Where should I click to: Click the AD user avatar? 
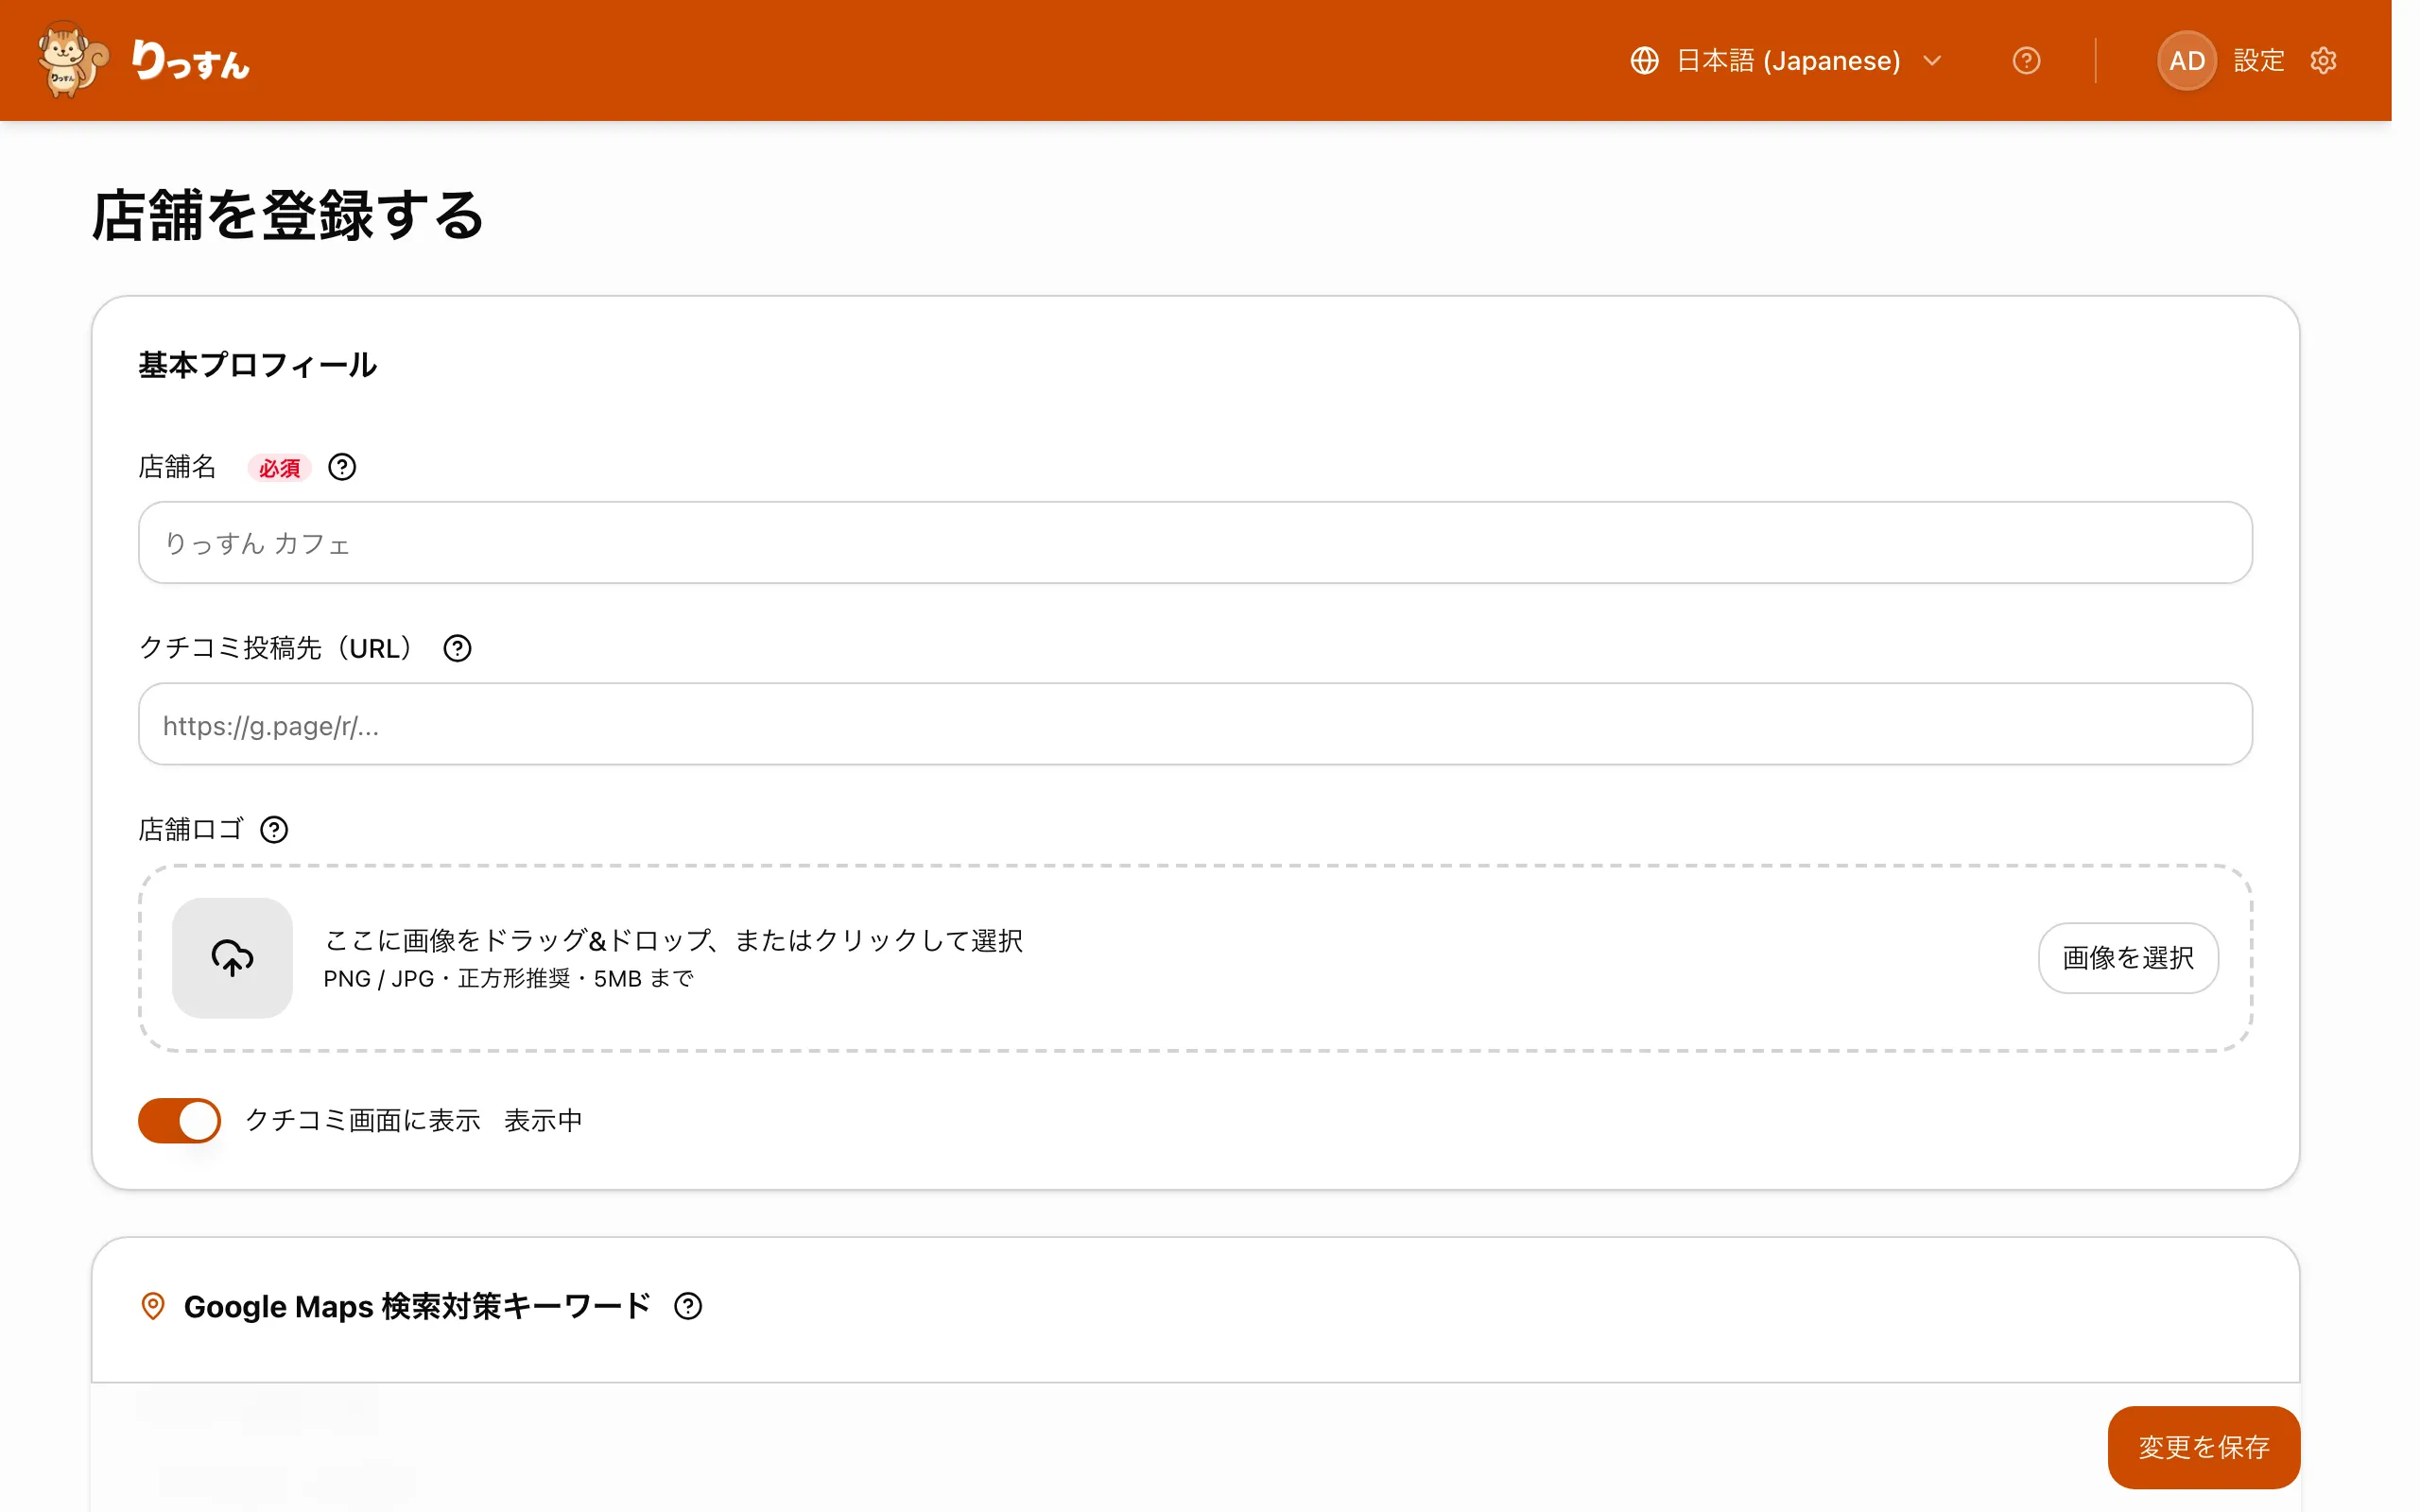[x=2187, y=61]
